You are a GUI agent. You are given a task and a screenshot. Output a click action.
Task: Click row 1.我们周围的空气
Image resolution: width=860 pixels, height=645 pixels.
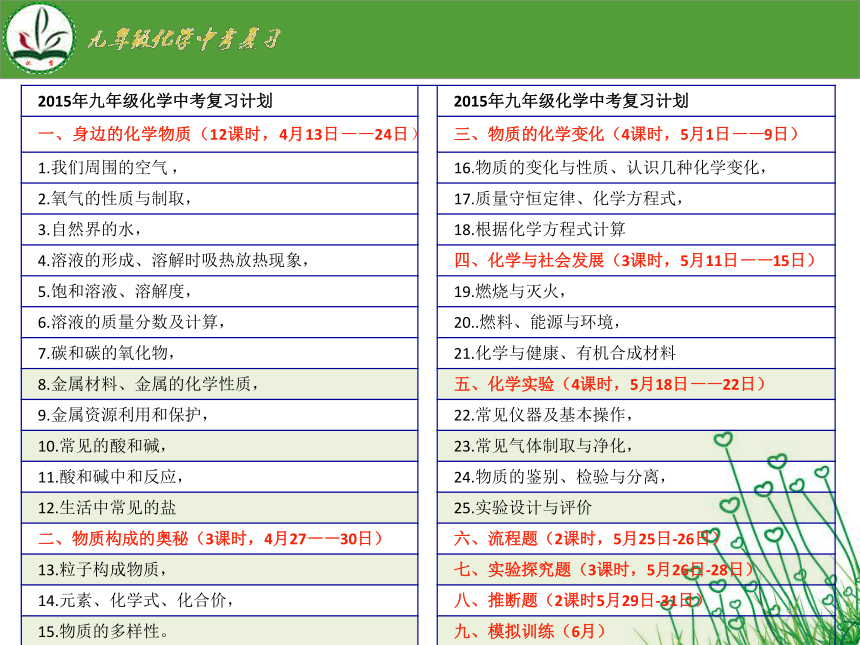[219, 168]
